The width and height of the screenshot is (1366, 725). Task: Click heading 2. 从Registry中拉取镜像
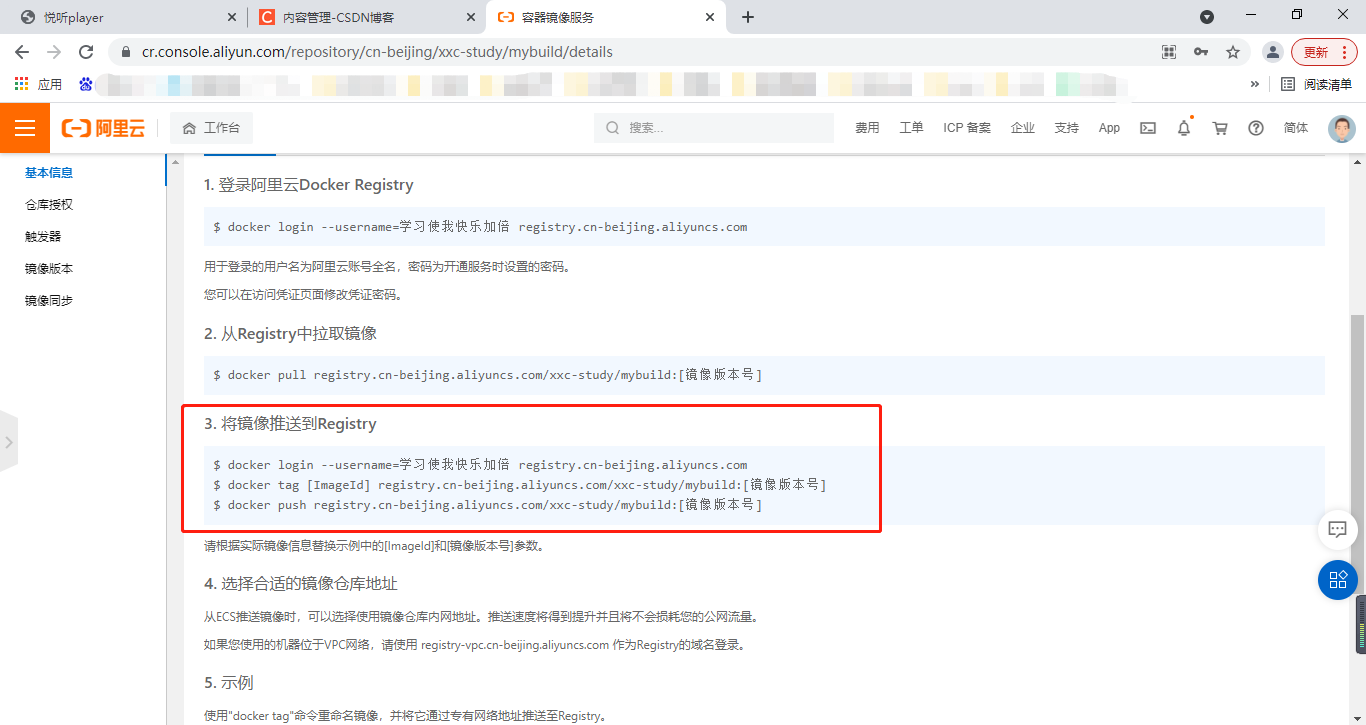290,333
